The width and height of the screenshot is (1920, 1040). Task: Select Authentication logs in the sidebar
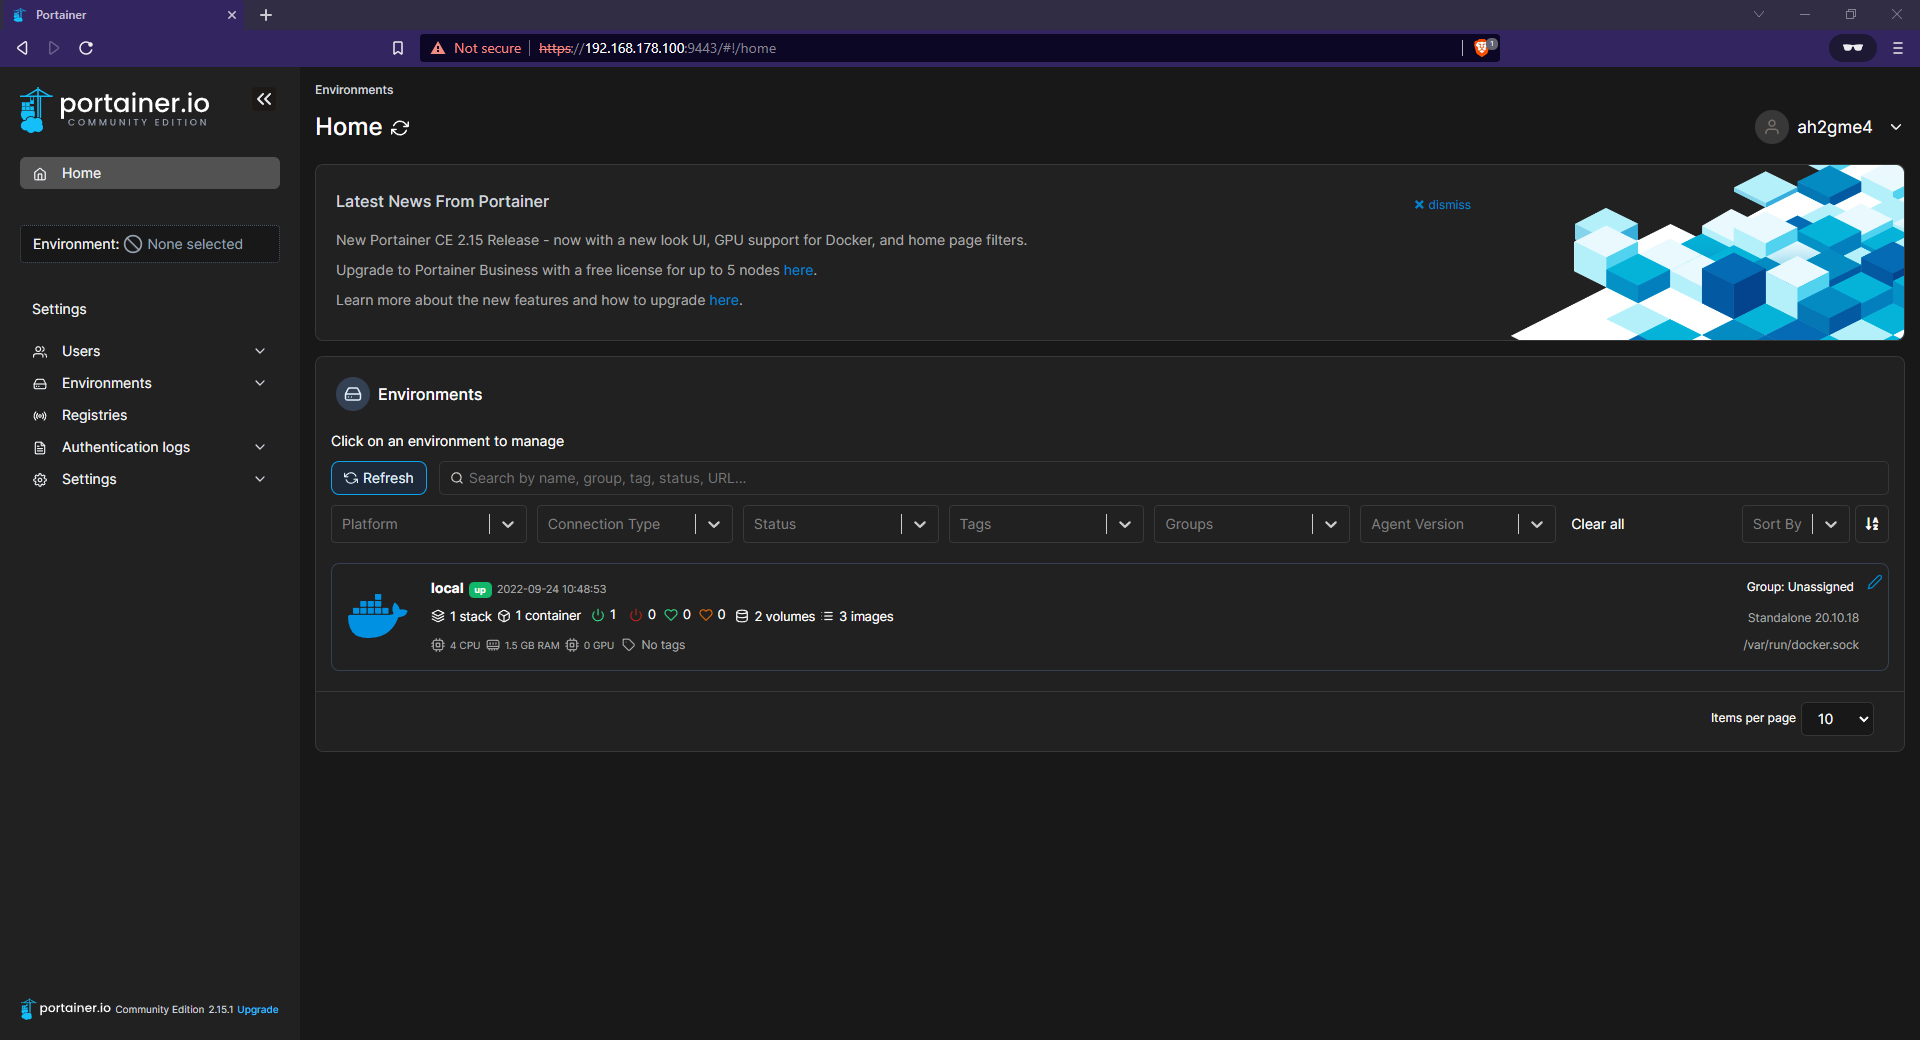coord(125,447)
